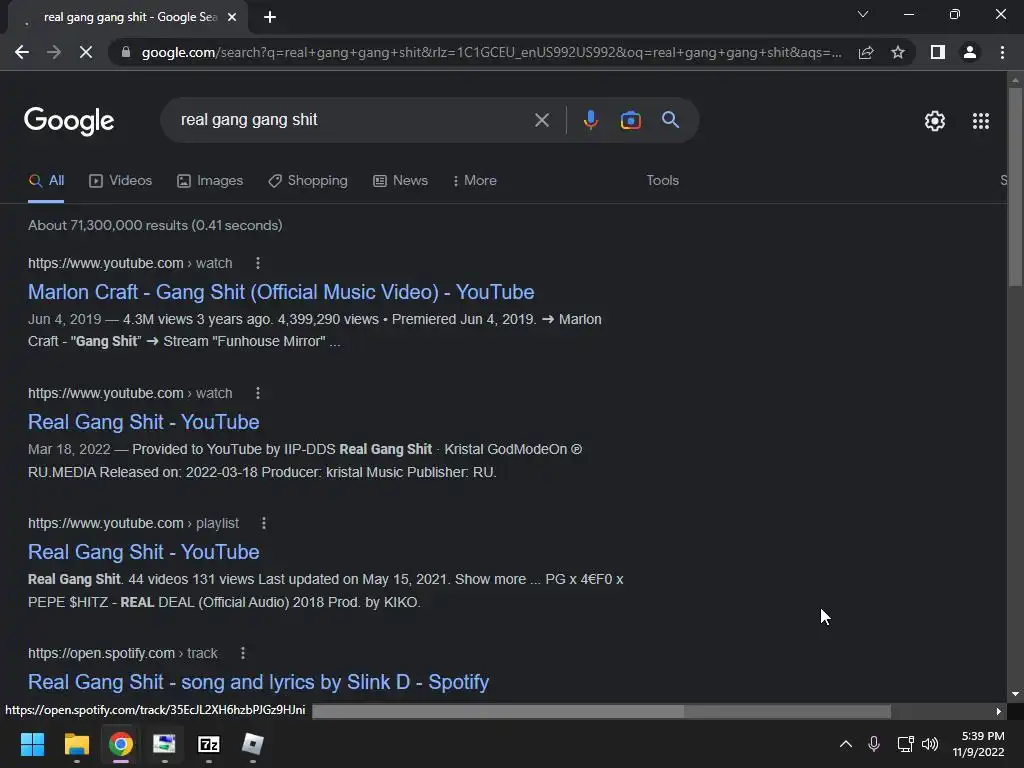Toggle the browser side panel

pos(938,52)
